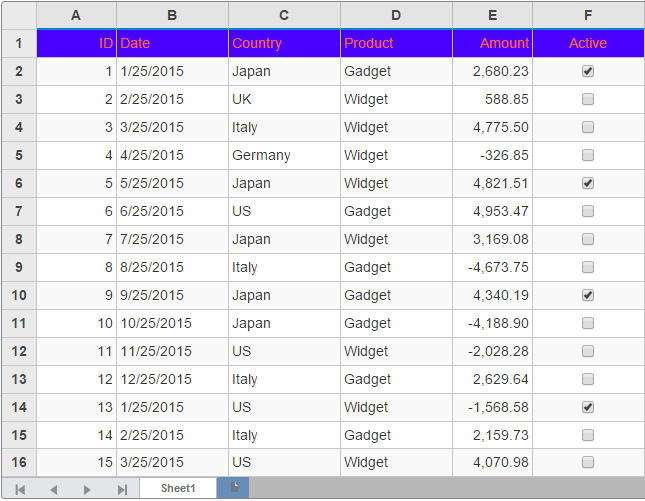Check Active box in row 16
This screenshot has width=645, height=501.
[x=588, y=462]
